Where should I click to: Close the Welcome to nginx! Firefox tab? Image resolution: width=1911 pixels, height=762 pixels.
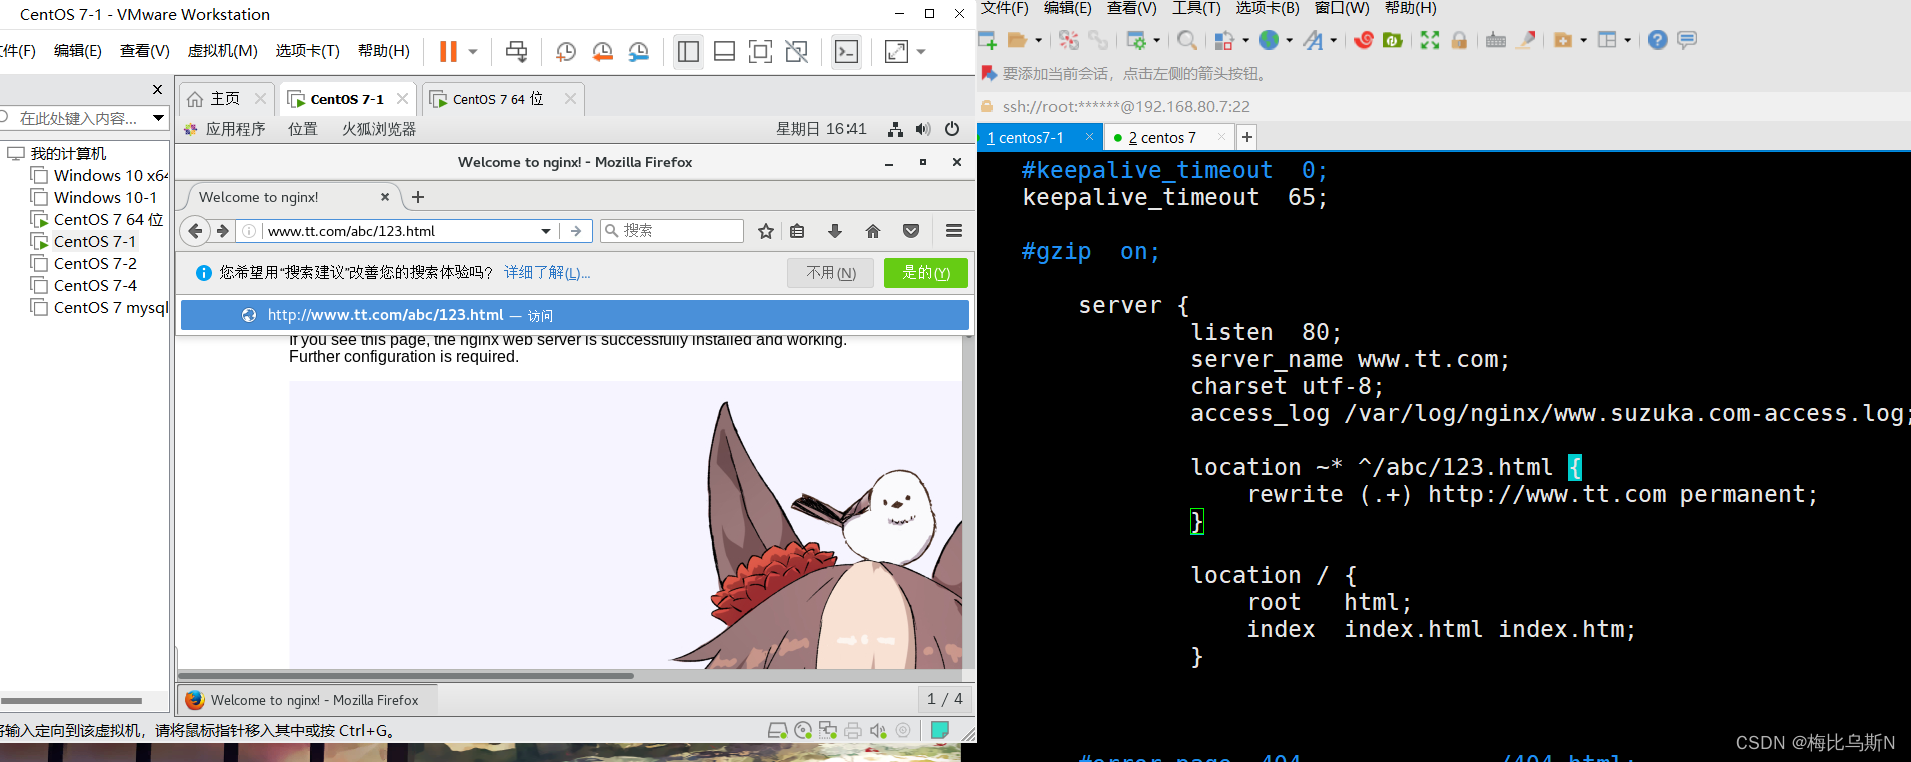(385, 197)
